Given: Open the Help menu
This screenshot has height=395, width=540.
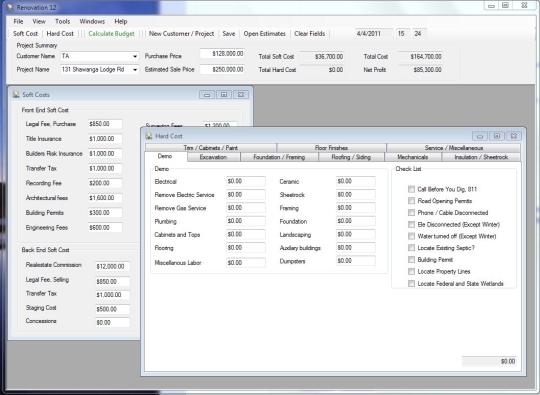Looking at the screenshot, I should [121, 21].
